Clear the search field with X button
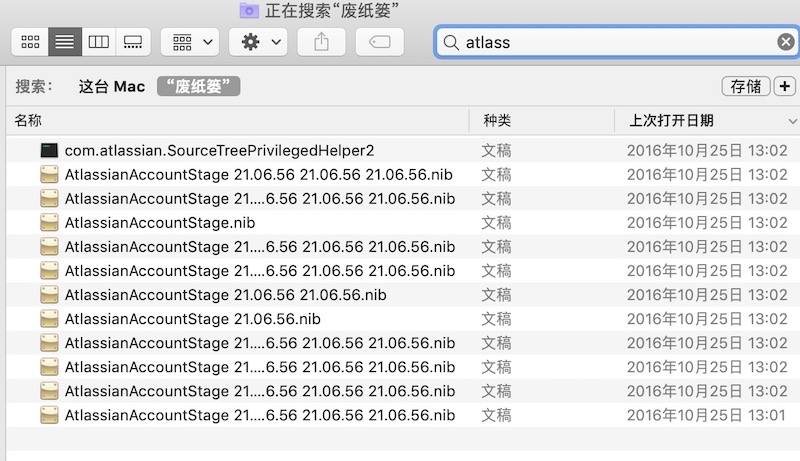This screenshot has width=800, height=461. (x=786, y=42)
